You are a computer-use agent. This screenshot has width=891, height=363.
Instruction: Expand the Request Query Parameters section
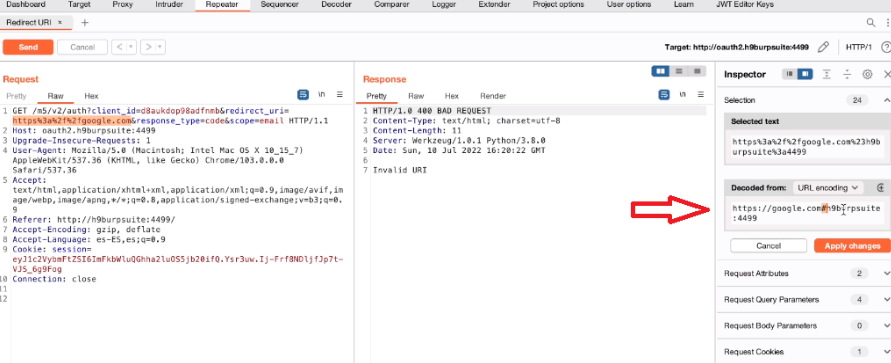coord(802,299)
